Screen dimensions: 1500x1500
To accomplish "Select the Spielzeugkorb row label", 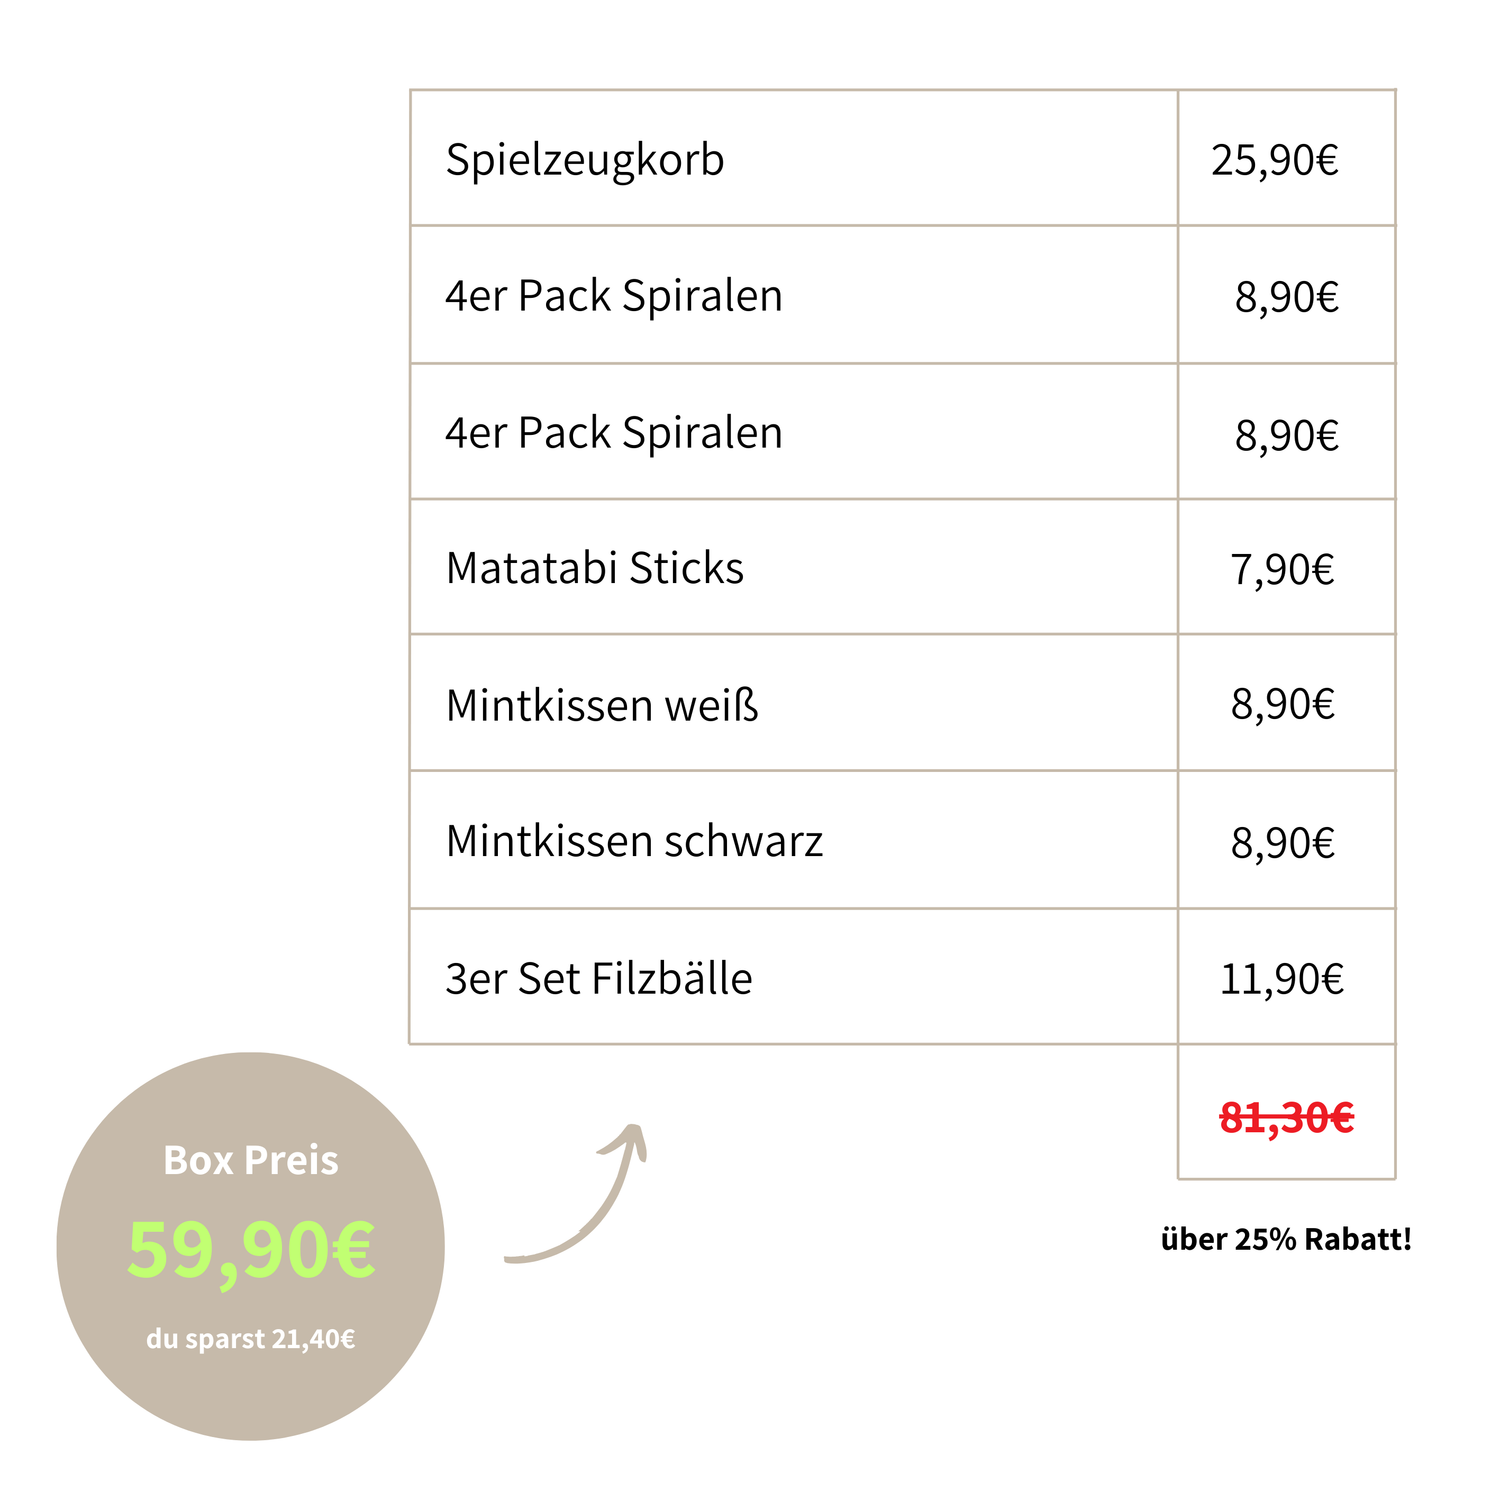I will (x=585, y=160).
